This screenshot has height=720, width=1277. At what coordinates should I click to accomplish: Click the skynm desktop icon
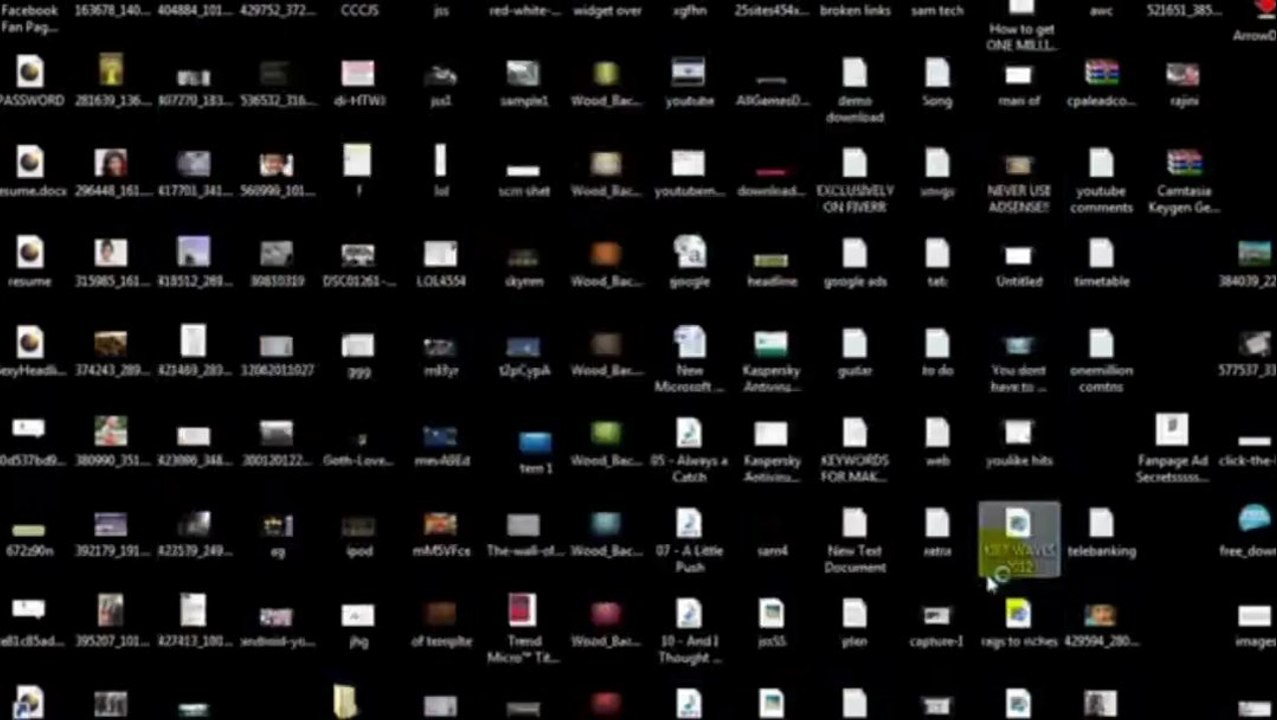[x=523, y=258]
